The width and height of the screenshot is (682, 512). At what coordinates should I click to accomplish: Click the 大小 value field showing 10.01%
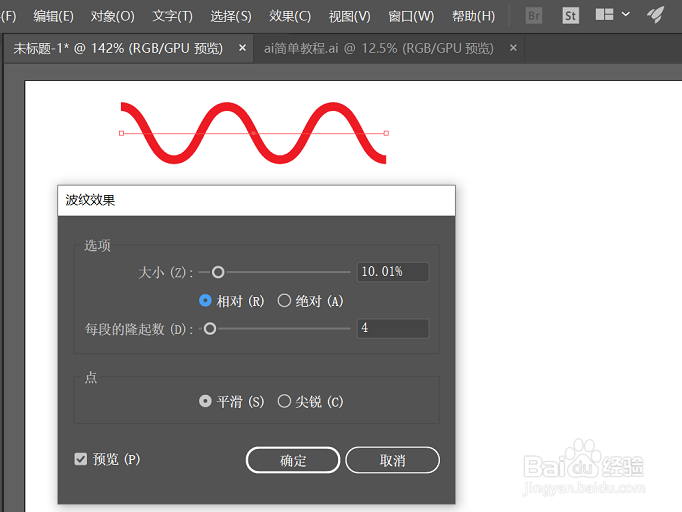tap(393, 272)
